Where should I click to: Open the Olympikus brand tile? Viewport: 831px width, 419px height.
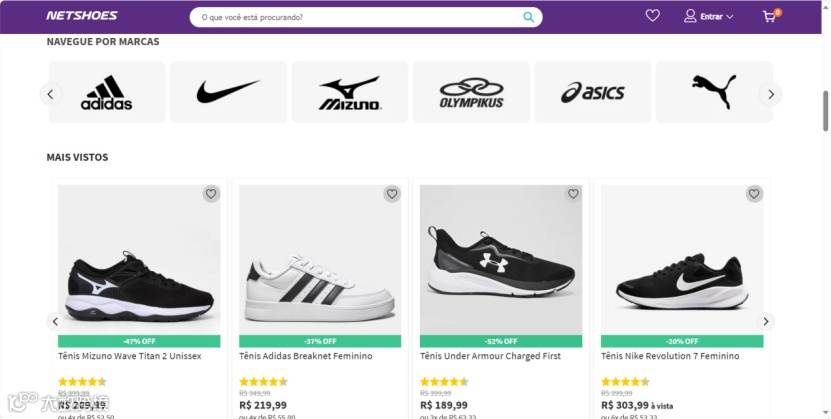pos(471,93)
